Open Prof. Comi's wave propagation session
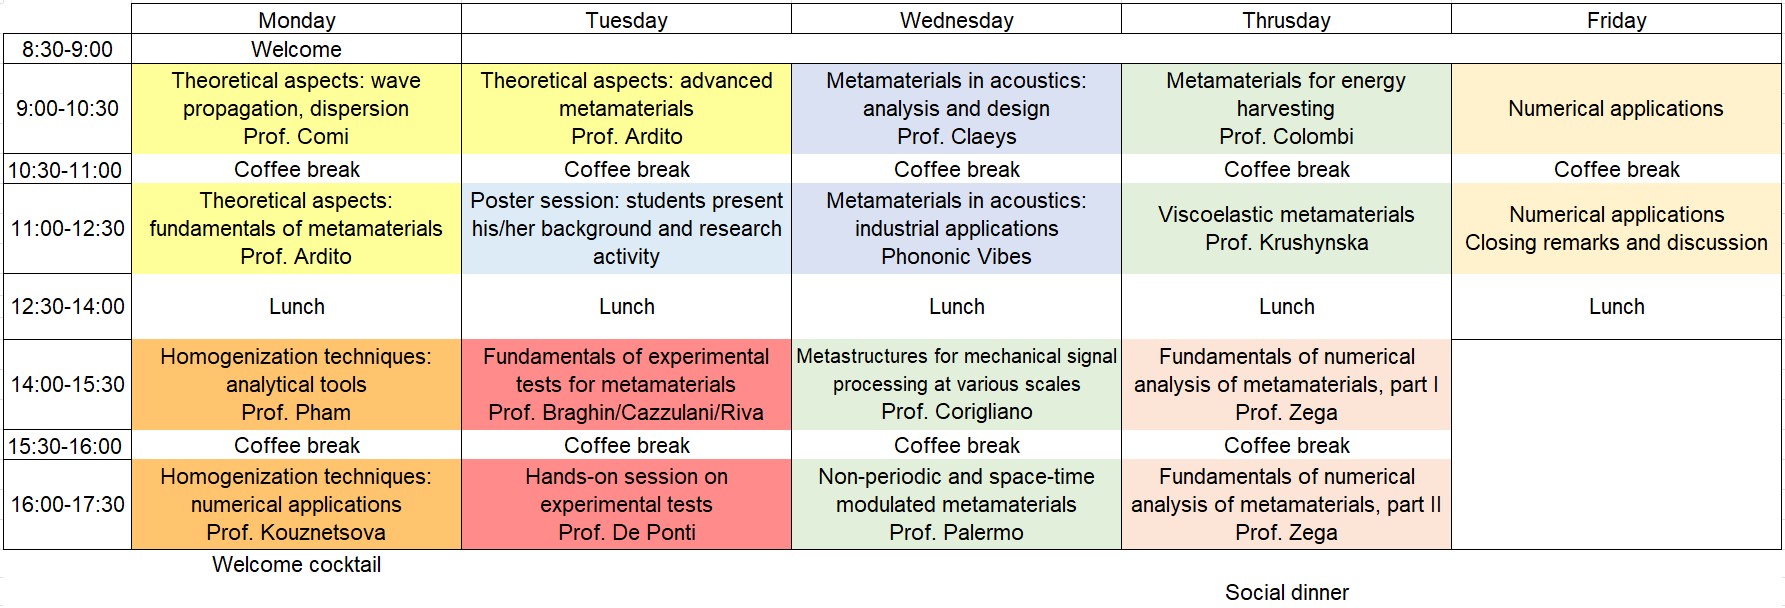This screenshot has height=608, width=1785. [296, 108]
